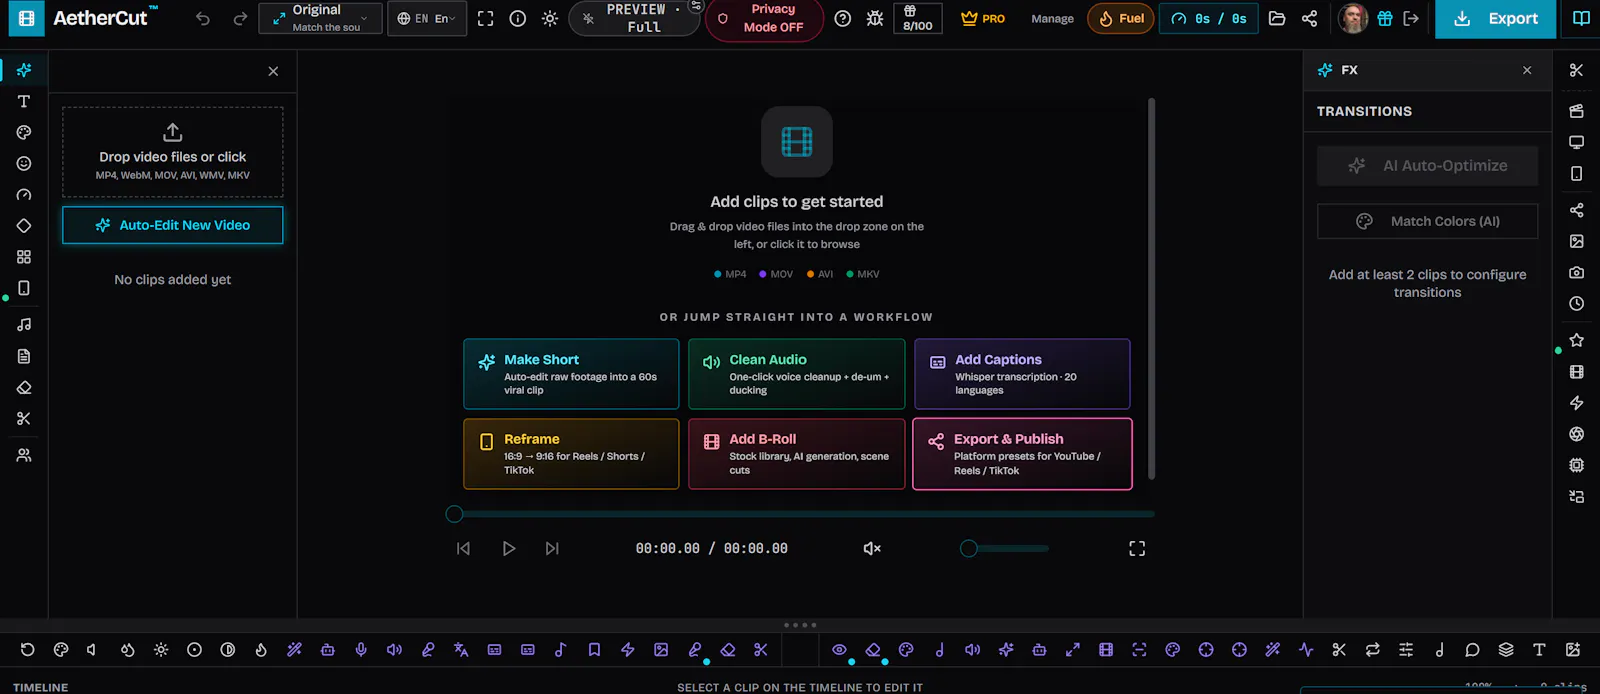The image size is (1600, 694).
Task: Open the projects folder icon
Action: coord(1277,18)
